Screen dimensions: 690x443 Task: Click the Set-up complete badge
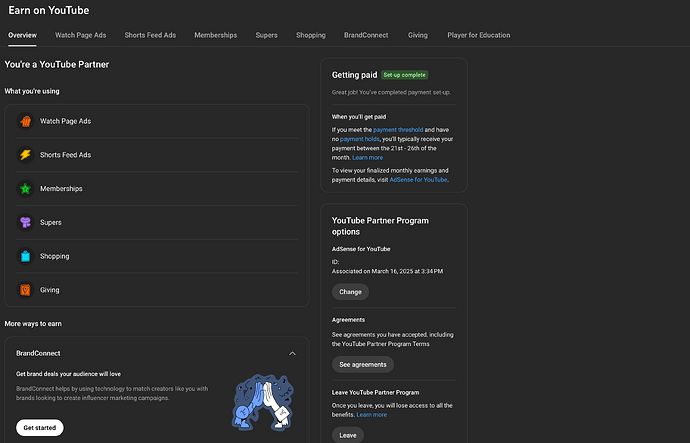[x=404, y=75]
